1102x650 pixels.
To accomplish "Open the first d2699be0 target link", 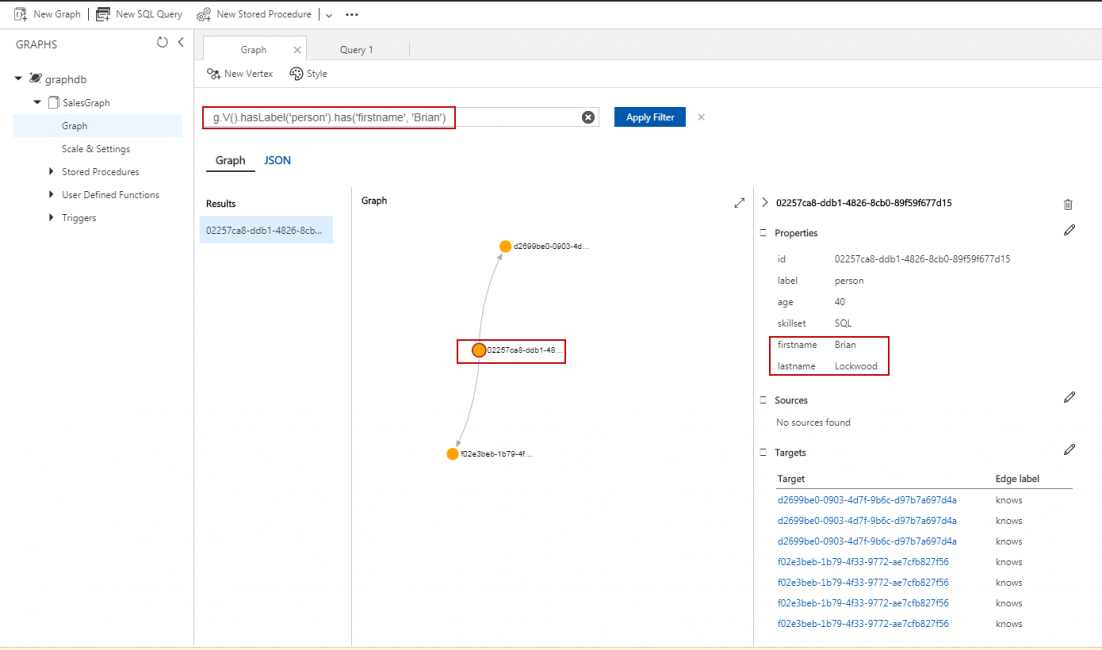I will pyautogui.click(x=867, y=500).
